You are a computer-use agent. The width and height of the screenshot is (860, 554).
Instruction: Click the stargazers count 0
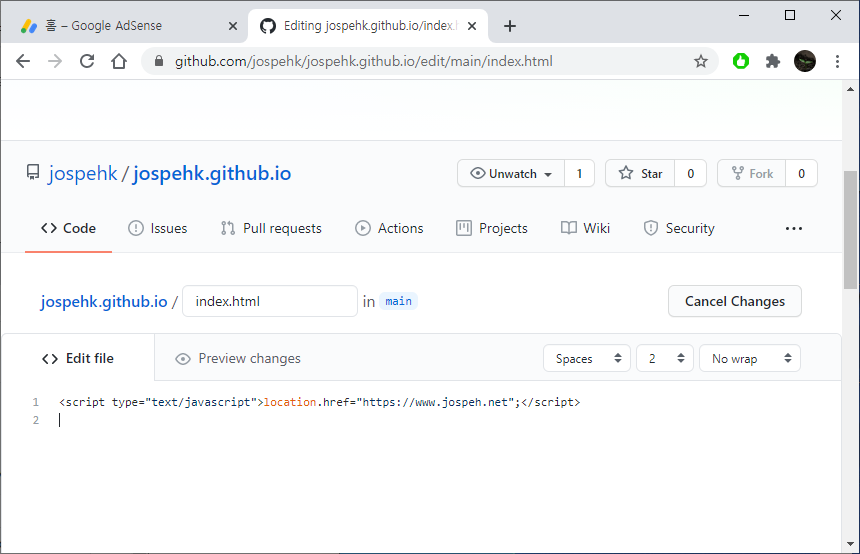click(x=691, y=173)
